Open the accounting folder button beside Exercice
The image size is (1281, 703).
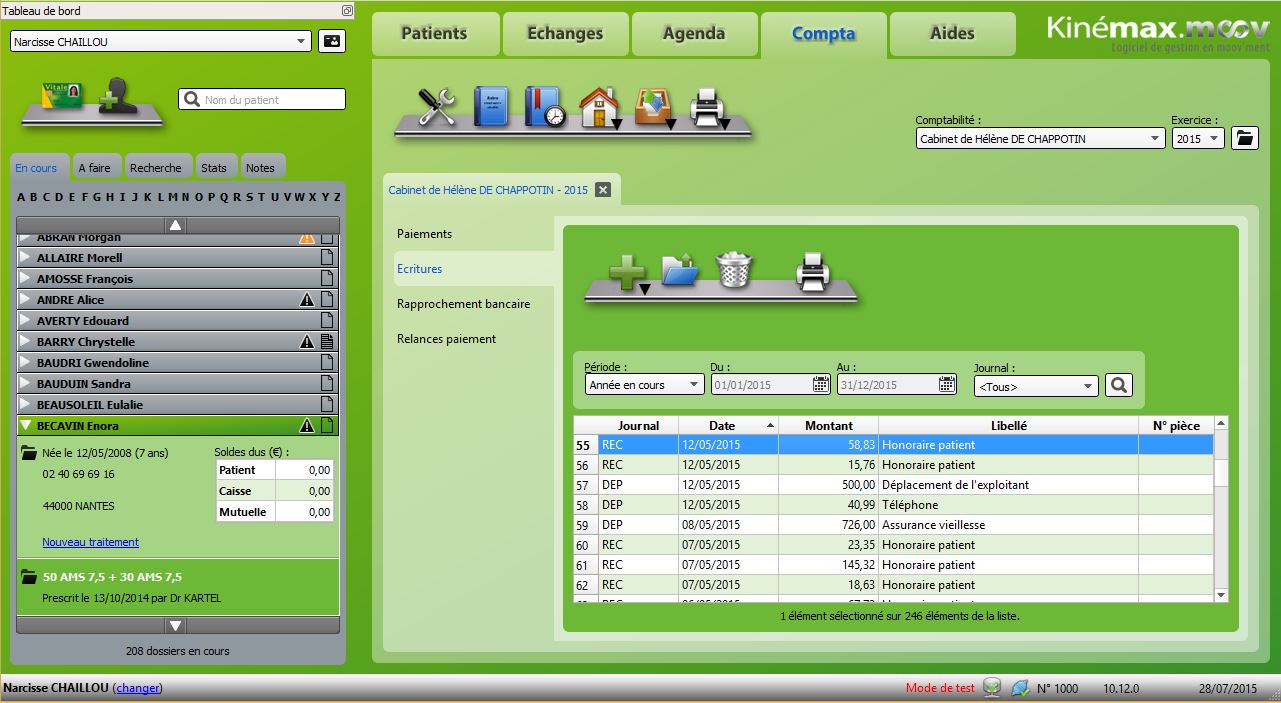click(x=1244, y=138)
